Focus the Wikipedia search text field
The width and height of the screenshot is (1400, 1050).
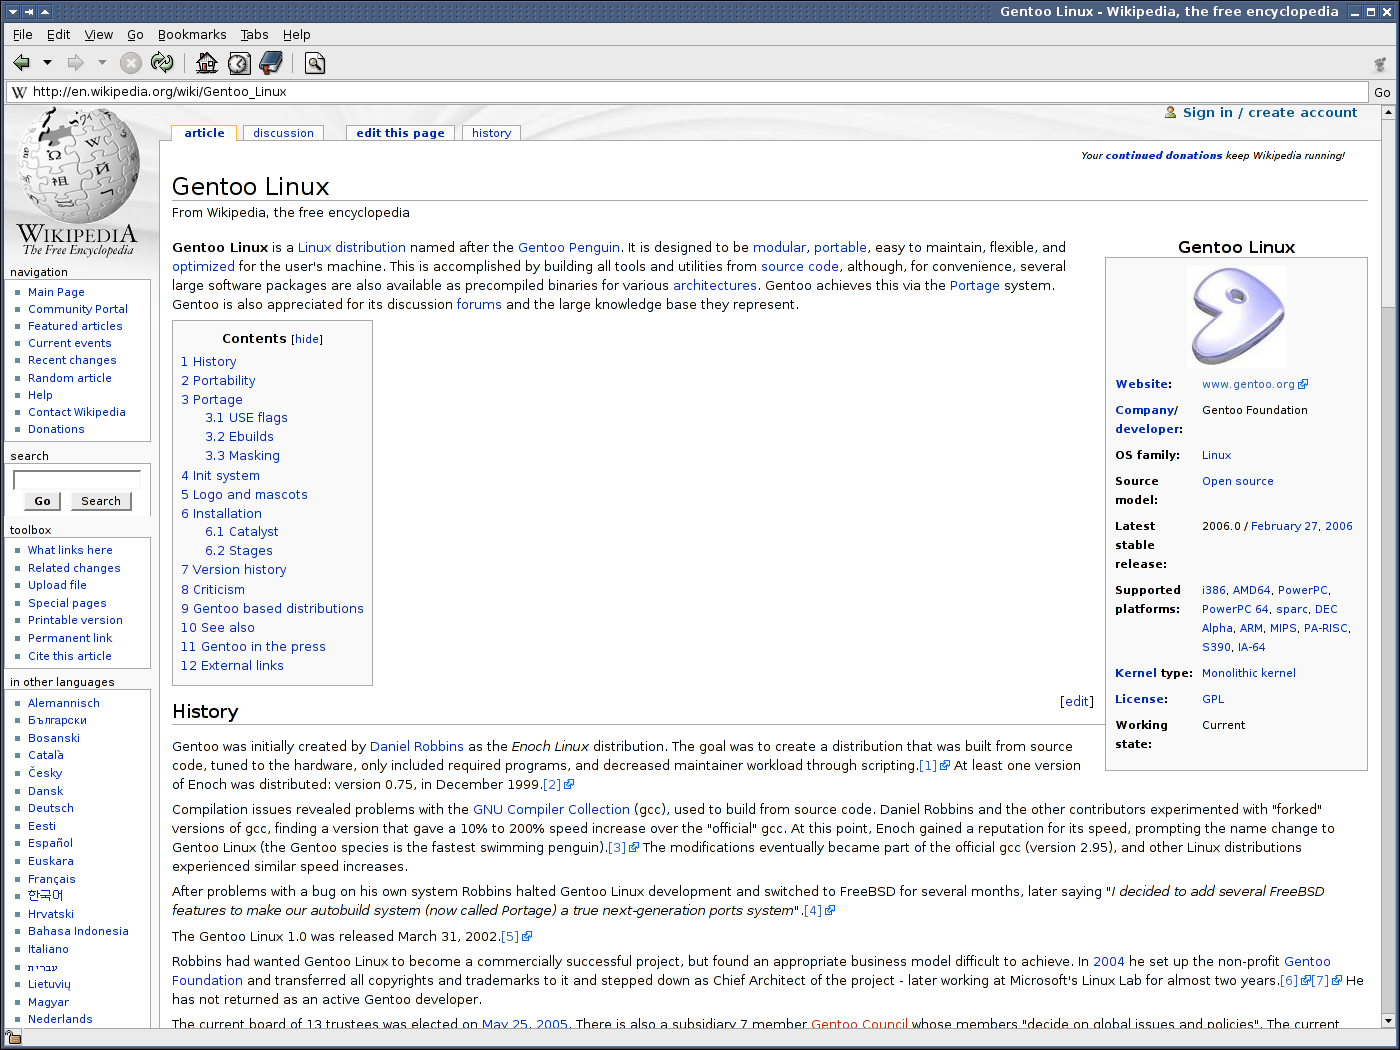(77, 480)
